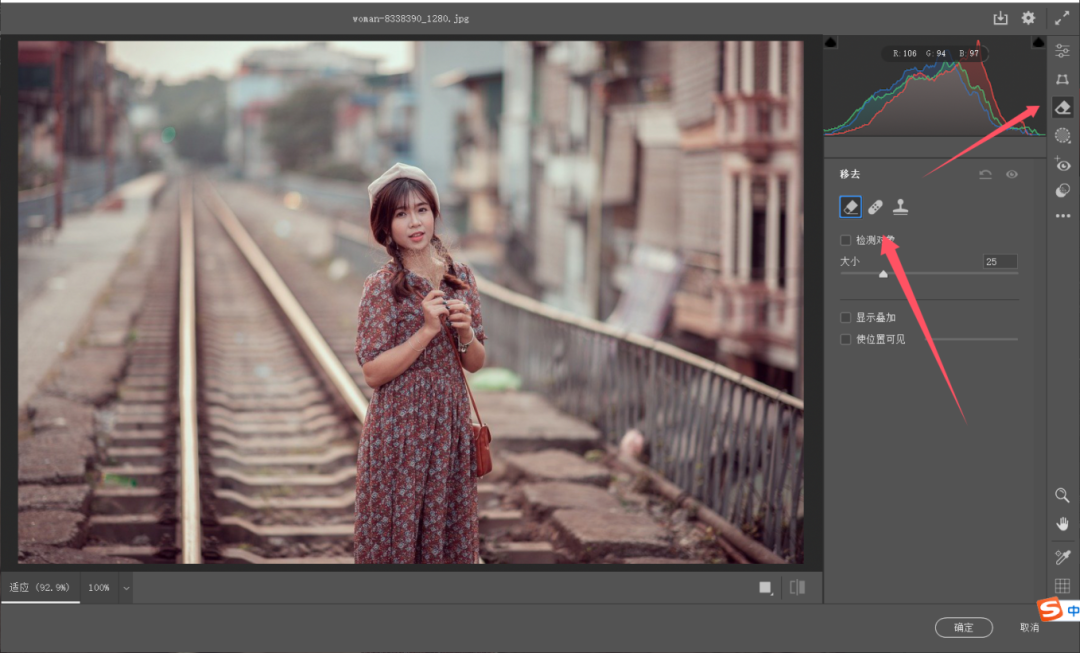Viewport: 1080px width, 653px height.
Task: Enable the 显示叠加 checkbox
Action: [x=845, y=317]
